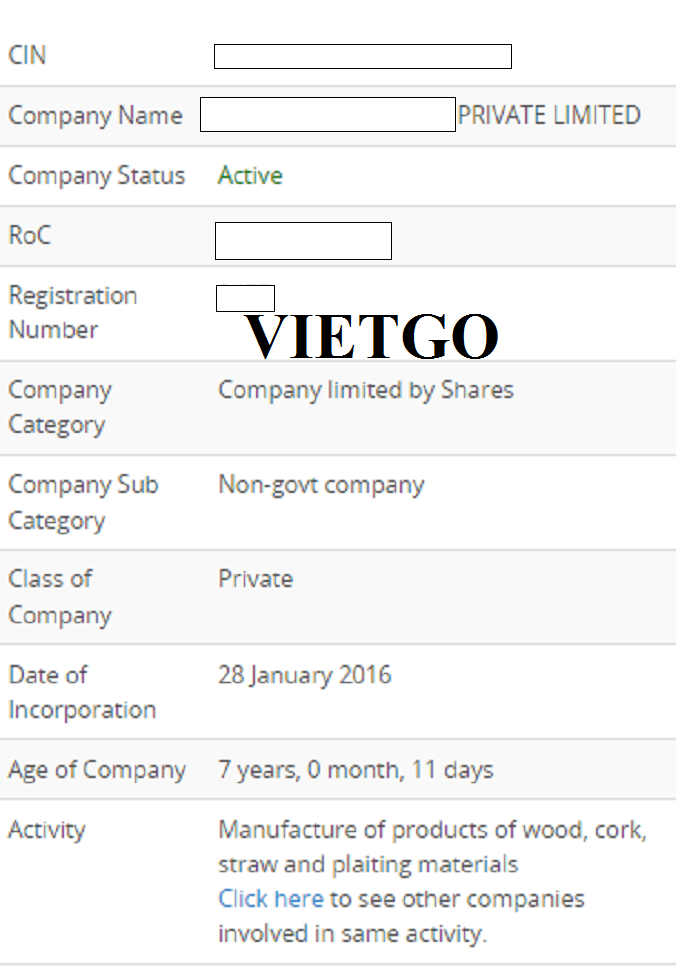Click the Company Status label

(97, 176)
